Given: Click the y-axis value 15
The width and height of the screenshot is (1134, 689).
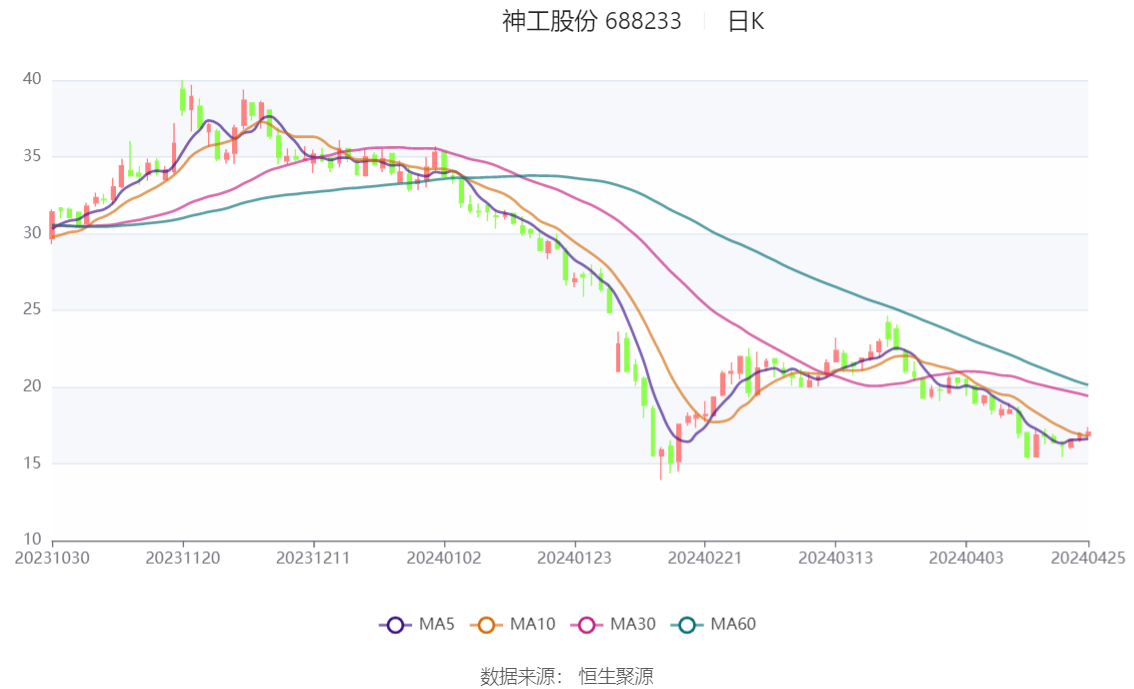Looking at the screenshot, I should (x=32, y=463).
